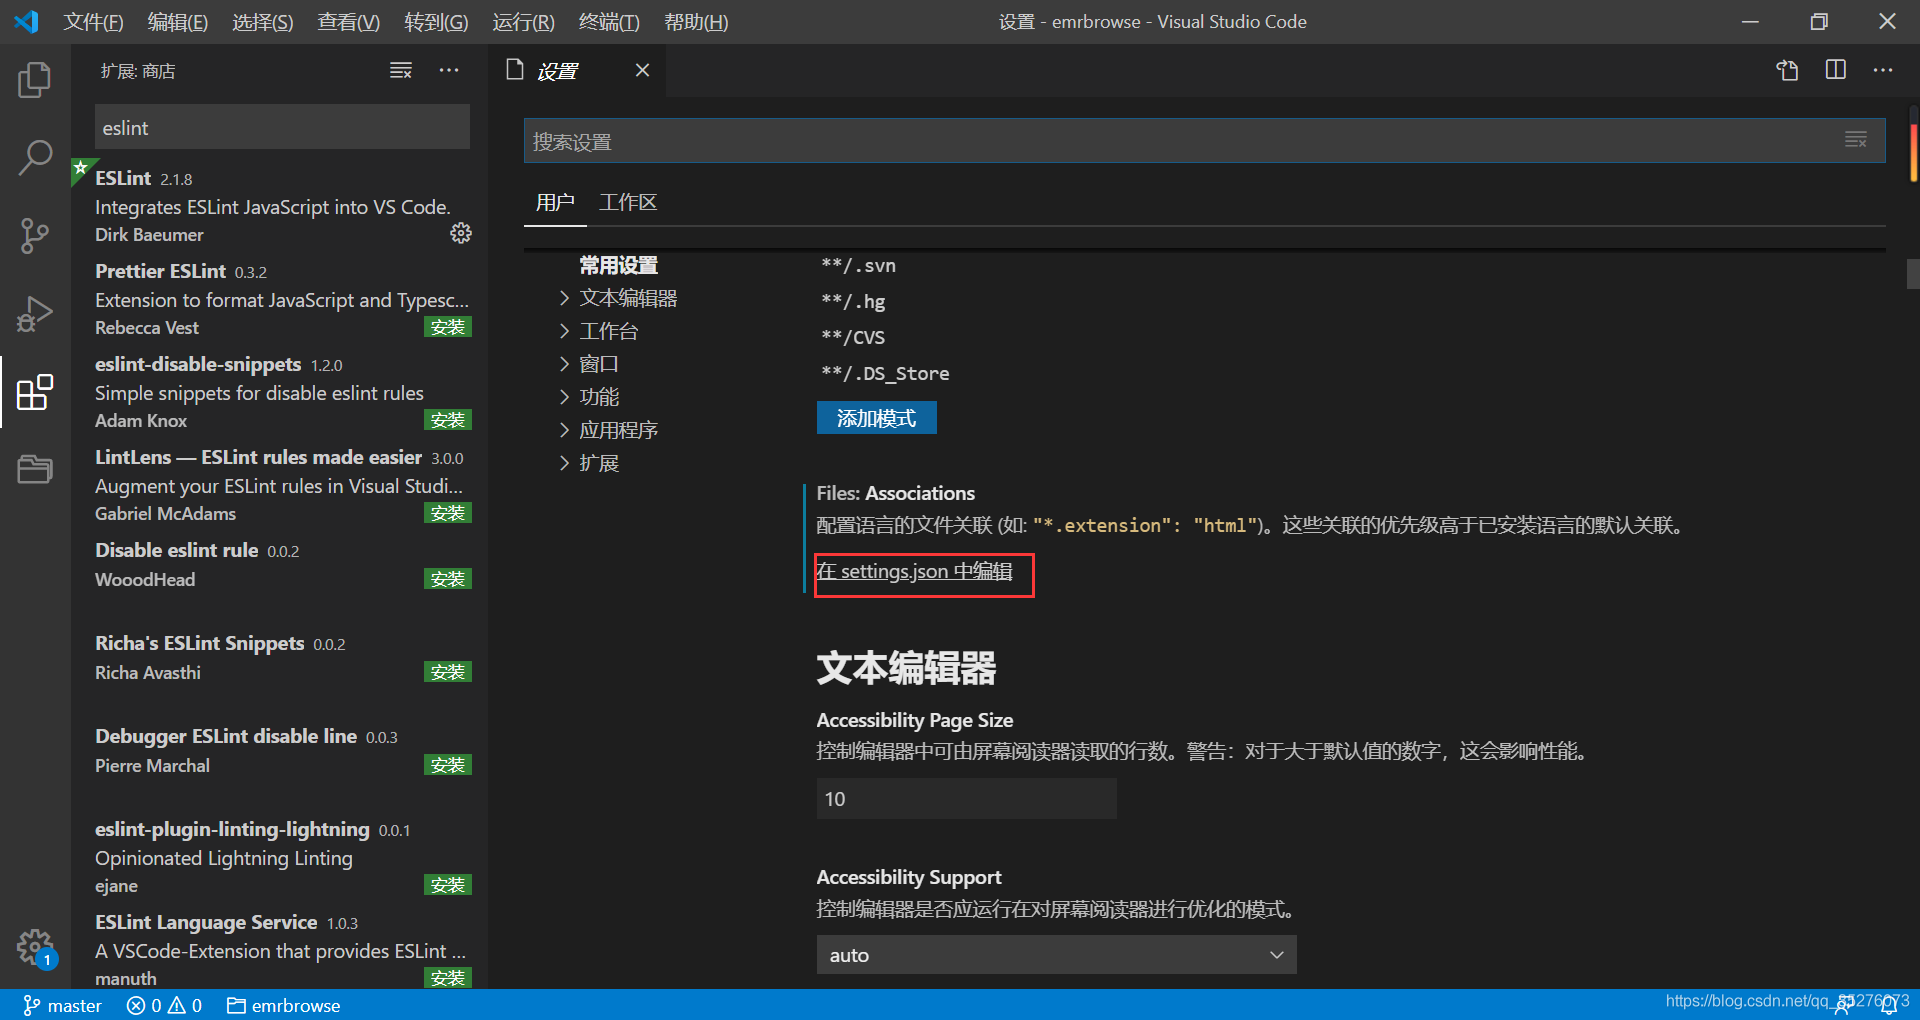This screenshot has height=1020, width=1920.
Task: Expand 窗口 settings category
Action: point(589,364)
